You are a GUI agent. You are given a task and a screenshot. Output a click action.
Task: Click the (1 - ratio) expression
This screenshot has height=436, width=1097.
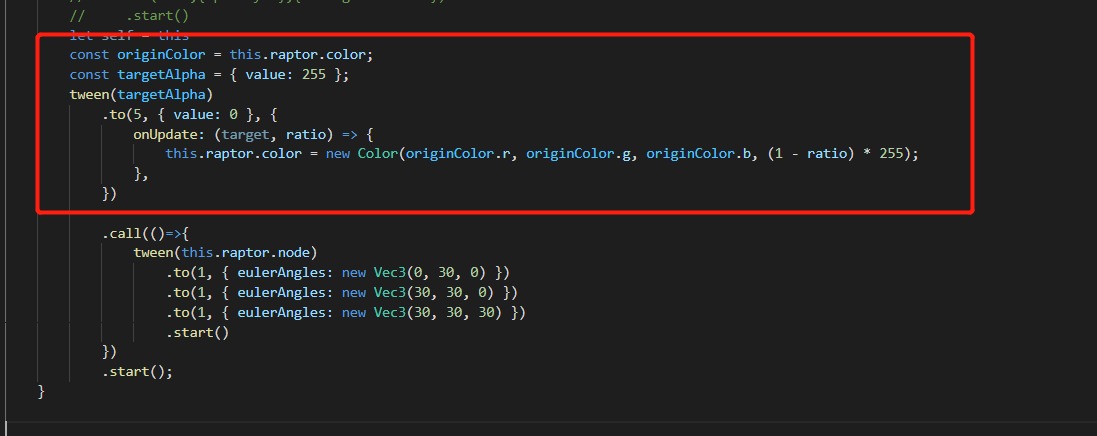(x=825, y=154)
